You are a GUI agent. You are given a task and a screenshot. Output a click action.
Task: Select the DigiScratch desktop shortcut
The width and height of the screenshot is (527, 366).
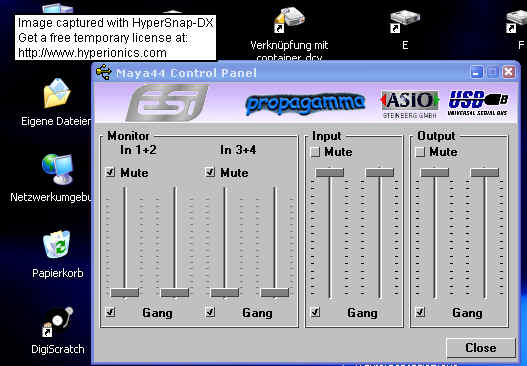[57, 330]
